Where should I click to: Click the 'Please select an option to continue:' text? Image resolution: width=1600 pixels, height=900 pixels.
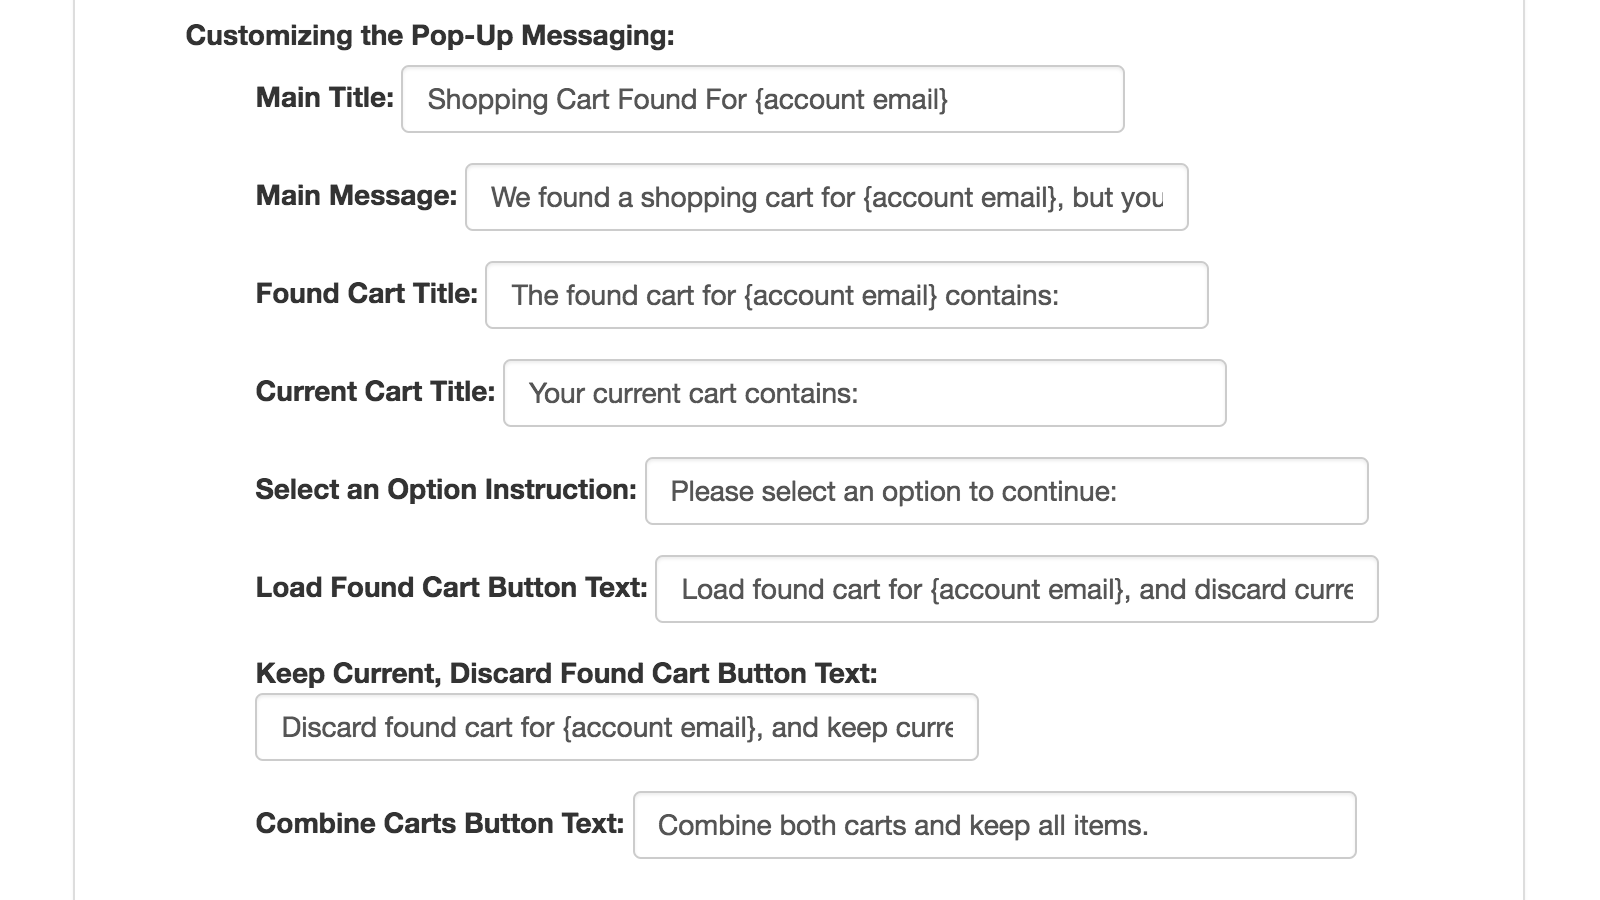pyautogui.click(x=897, y=491)
